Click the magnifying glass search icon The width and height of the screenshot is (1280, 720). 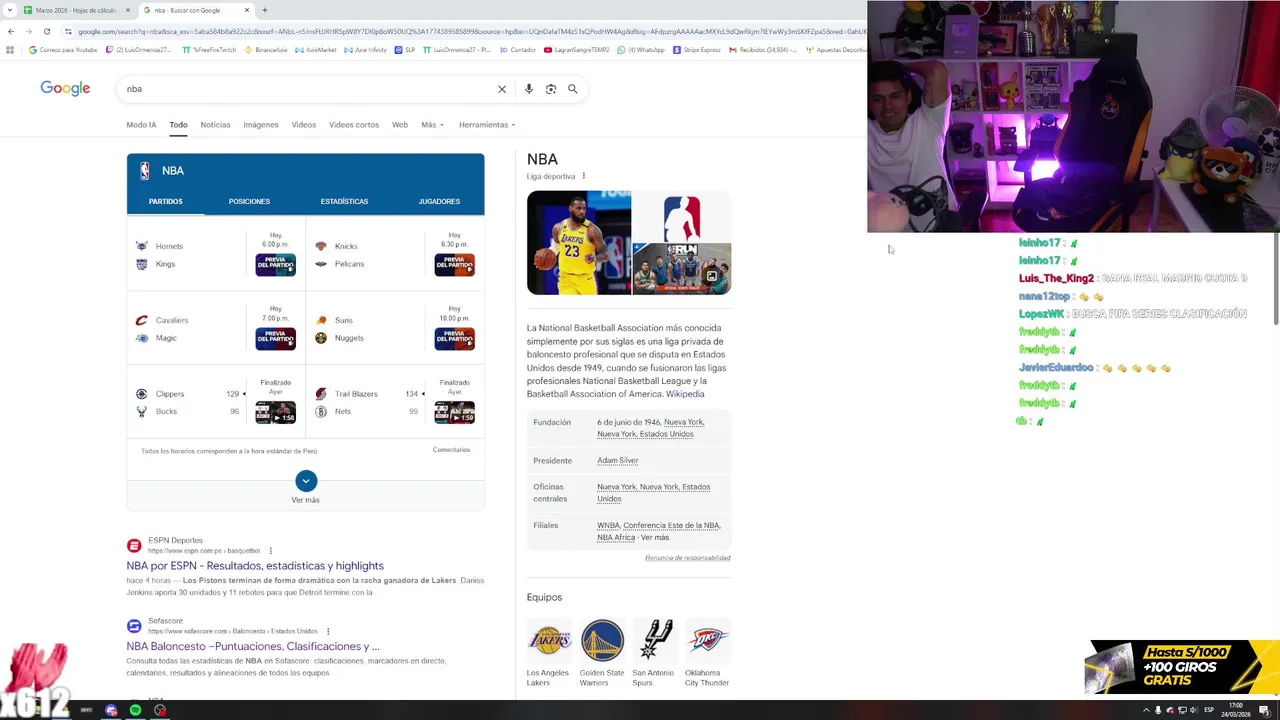coord(573,89)
